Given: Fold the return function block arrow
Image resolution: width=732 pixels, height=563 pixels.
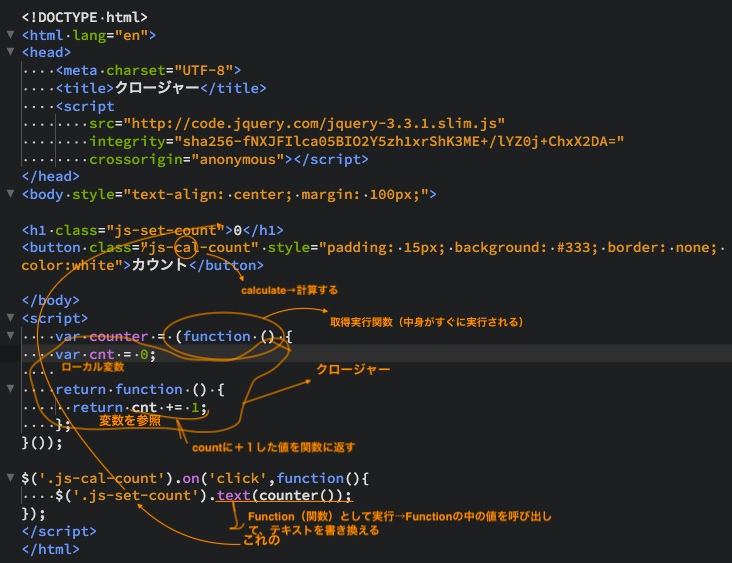Looking at the screenshot, I should 10,389.
